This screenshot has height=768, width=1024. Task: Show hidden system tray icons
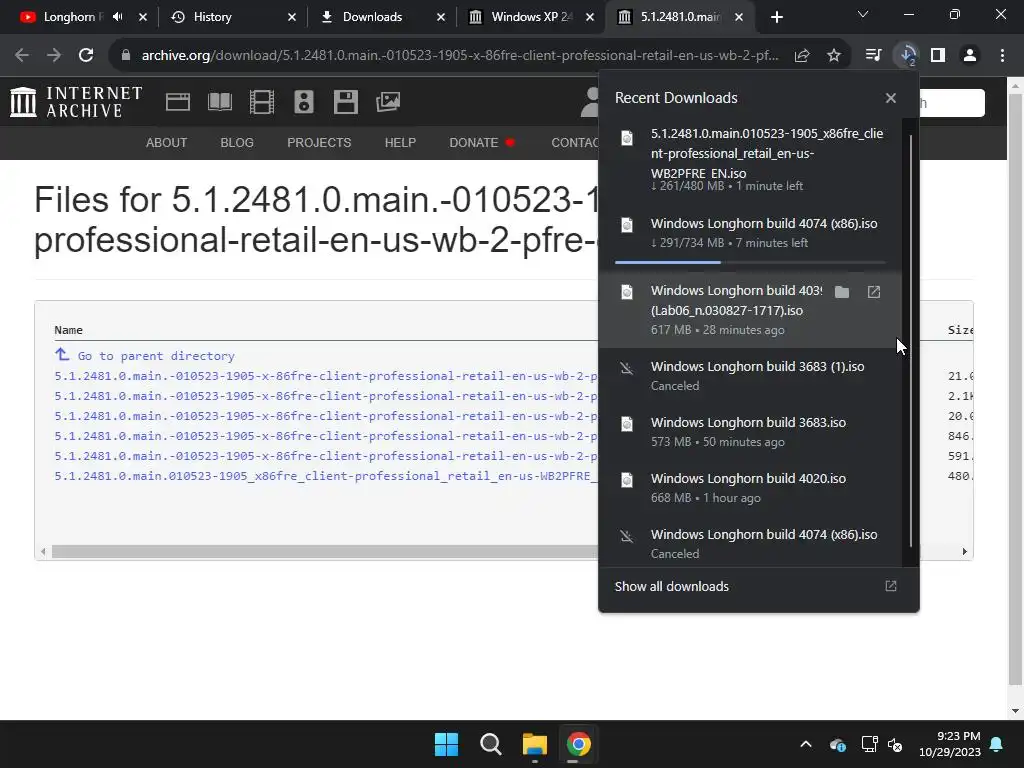pyautogui.click(x=806, y=744)
